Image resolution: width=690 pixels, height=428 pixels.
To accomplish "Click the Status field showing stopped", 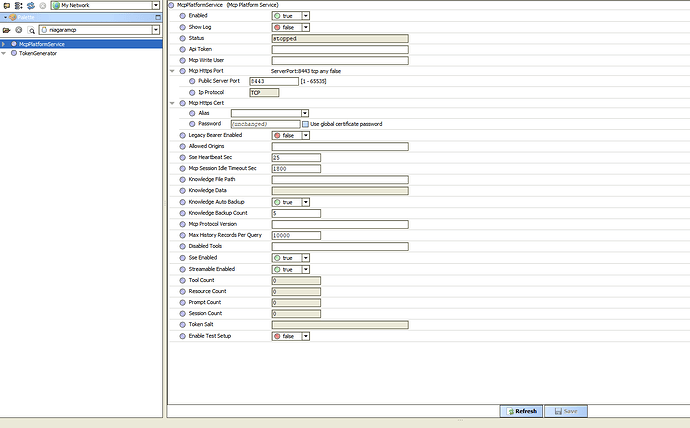I will (x=340, y=38).
